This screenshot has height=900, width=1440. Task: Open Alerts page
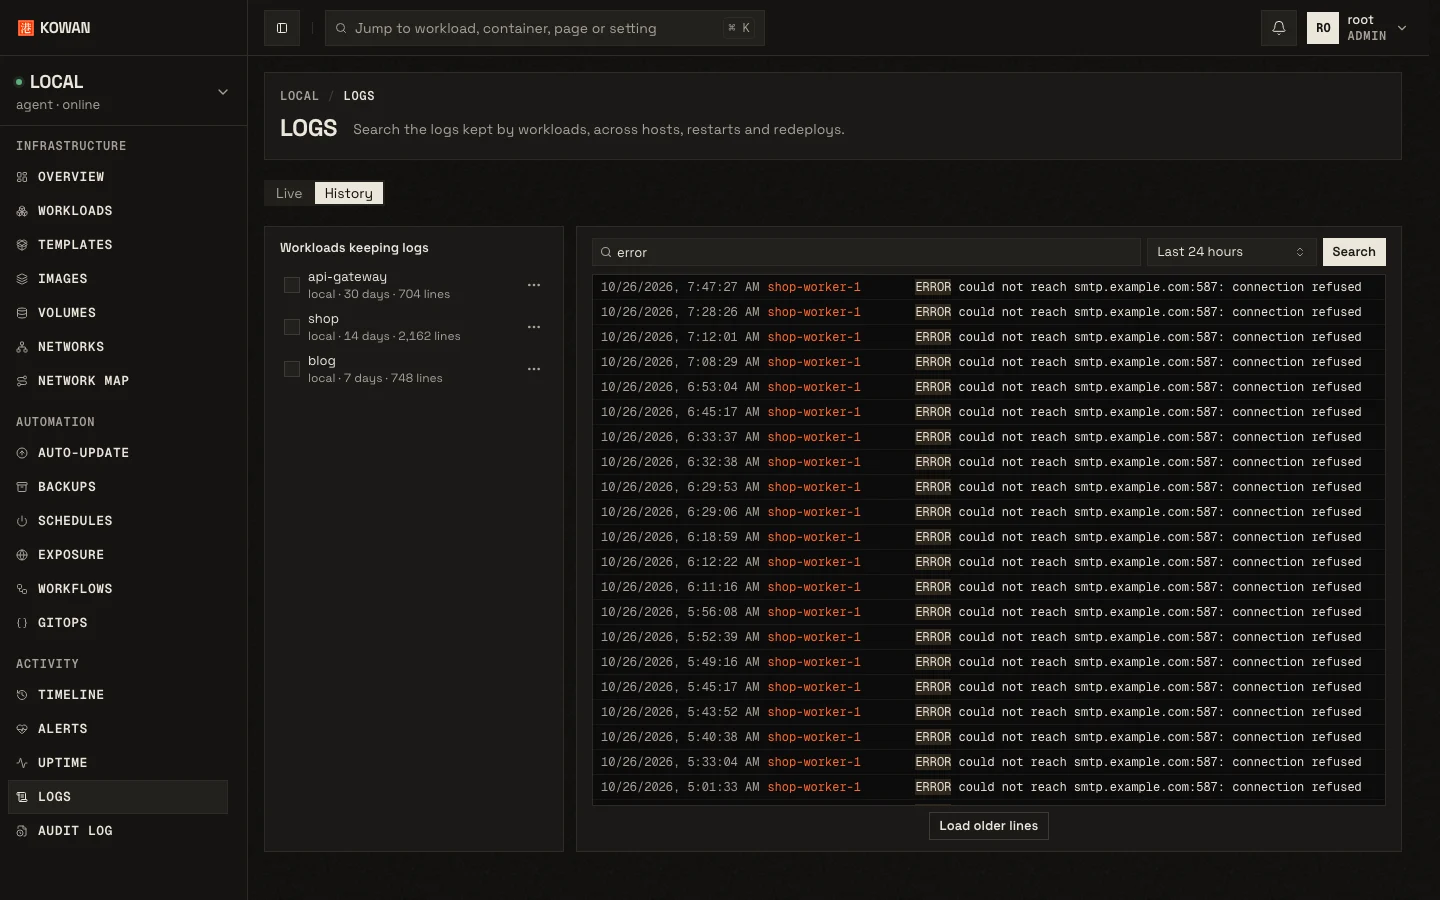(118, 729)
